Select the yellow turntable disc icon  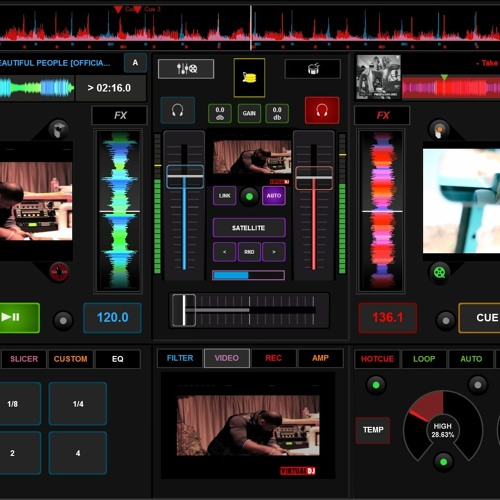(x=249, y=78)
